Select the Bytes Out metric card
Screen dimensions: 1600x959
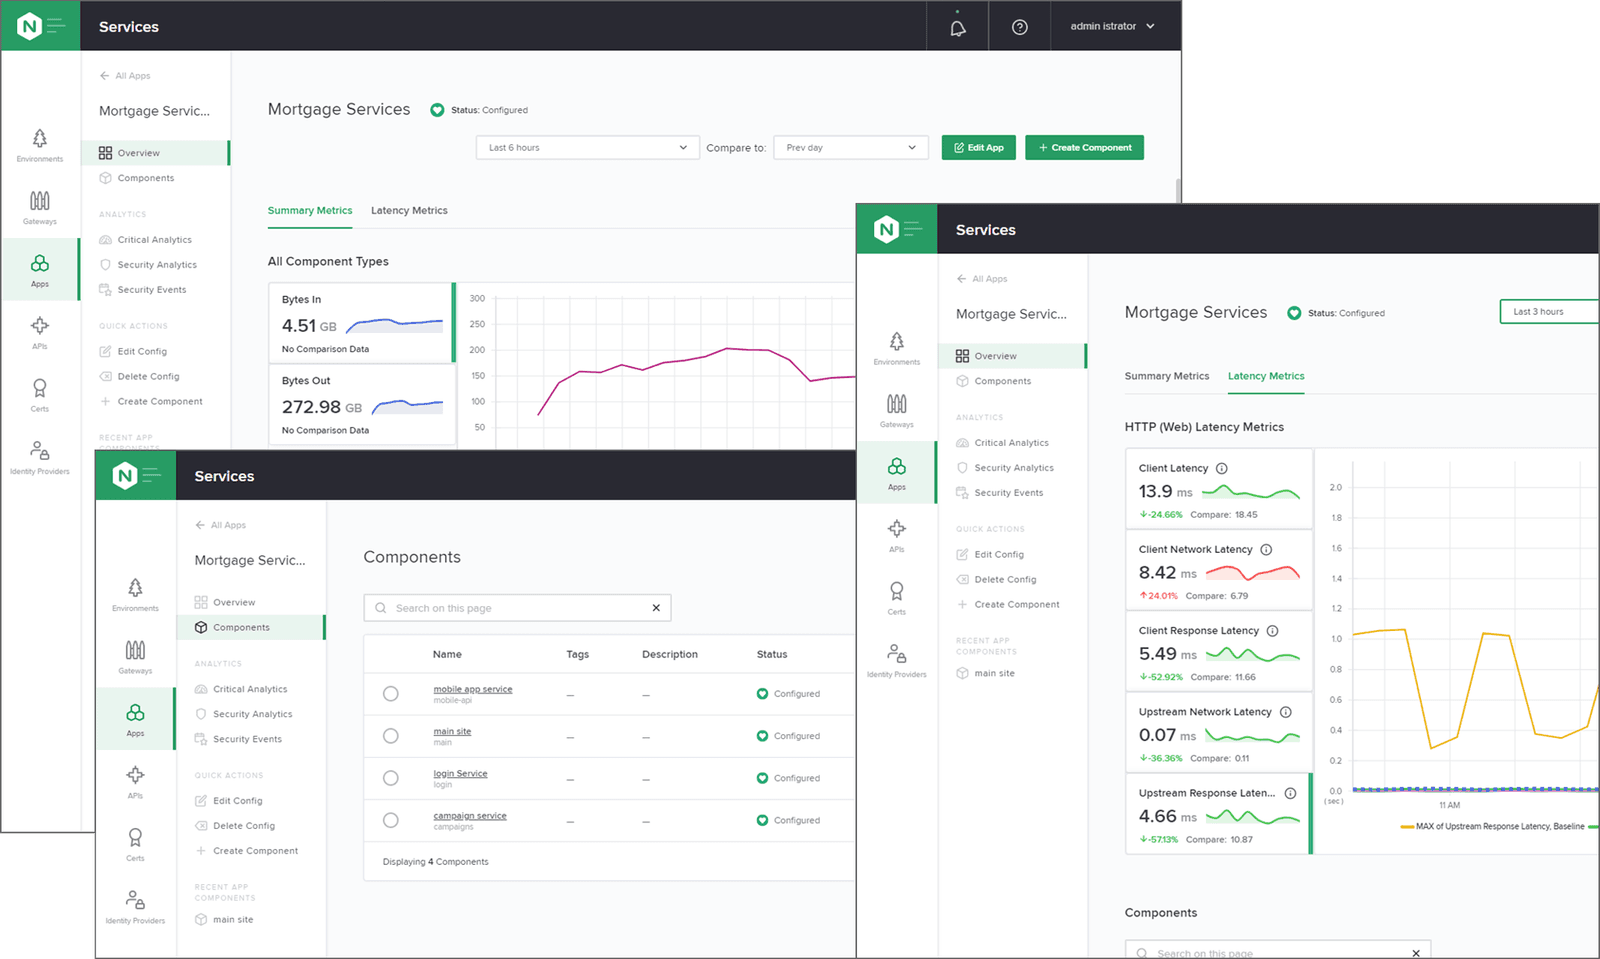(x=362, y=405)
